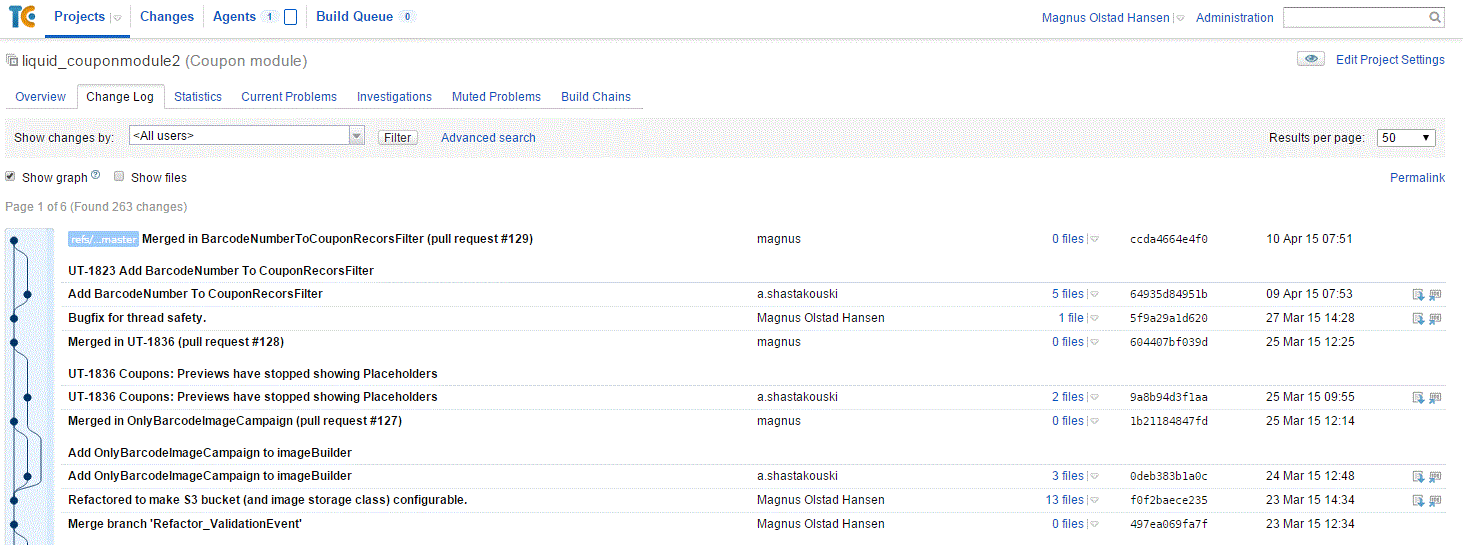Click commit hash 497ea069fa7f
This screenshot has width=1463, height=545.
point(1169,524)
